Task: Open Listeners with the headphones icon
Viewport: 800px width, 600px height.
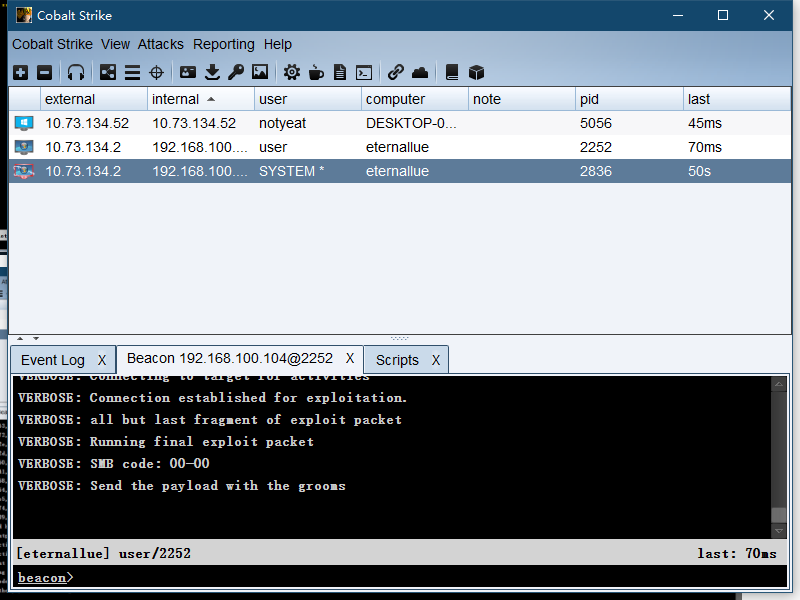Action: pos(76,72)
